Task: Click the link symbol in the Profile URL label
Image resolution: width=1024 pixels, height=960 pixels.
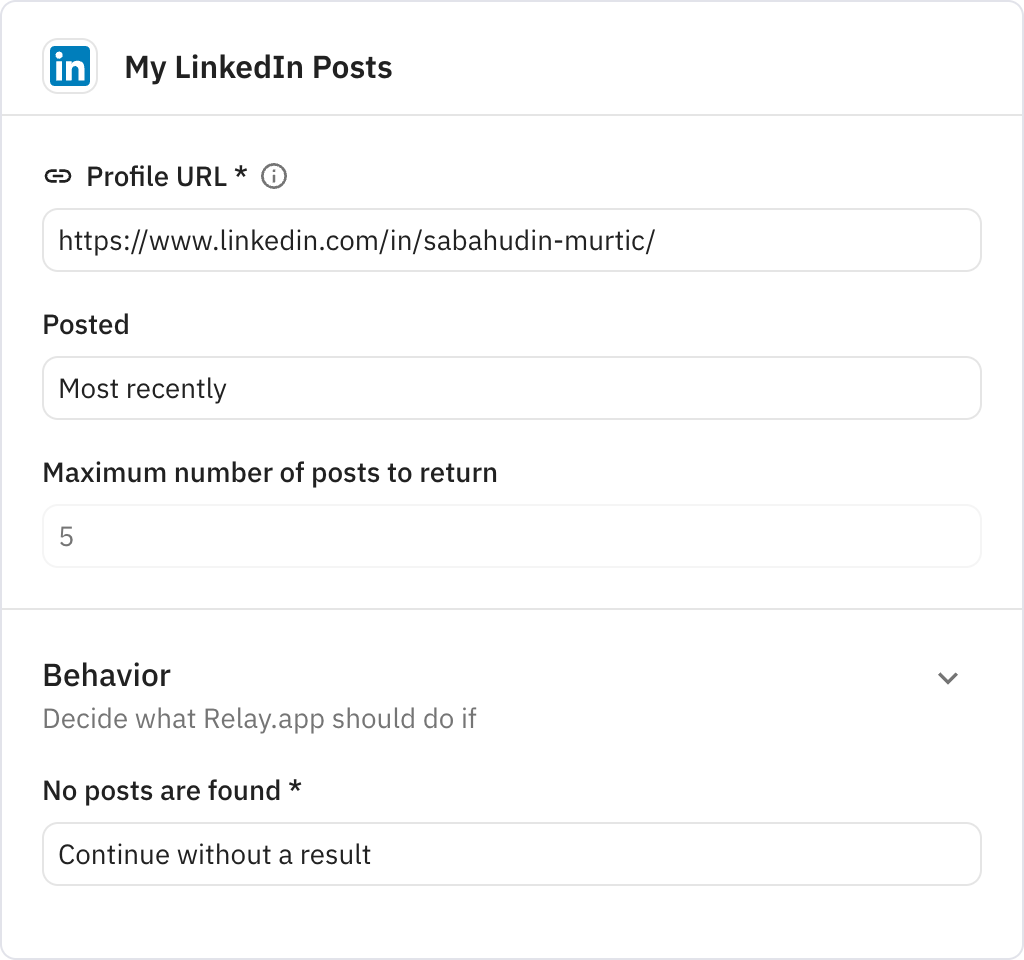Action: pyautogui.click(x=59, y=176)
